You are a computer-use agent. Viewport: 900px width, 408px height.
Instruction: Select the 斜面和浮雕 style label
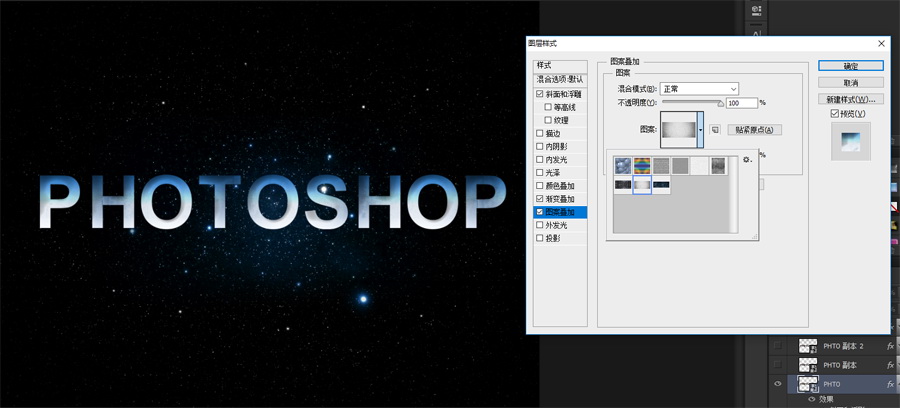point(563,94)
